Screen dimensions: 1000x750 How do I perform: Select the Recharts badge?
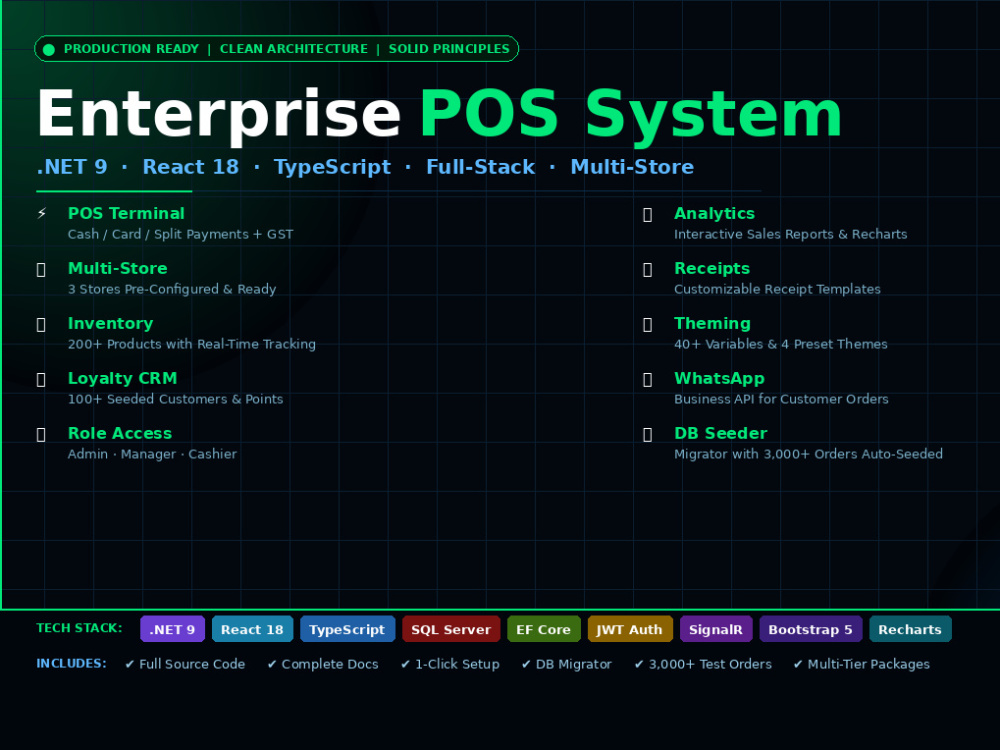(x=910, y=629)
